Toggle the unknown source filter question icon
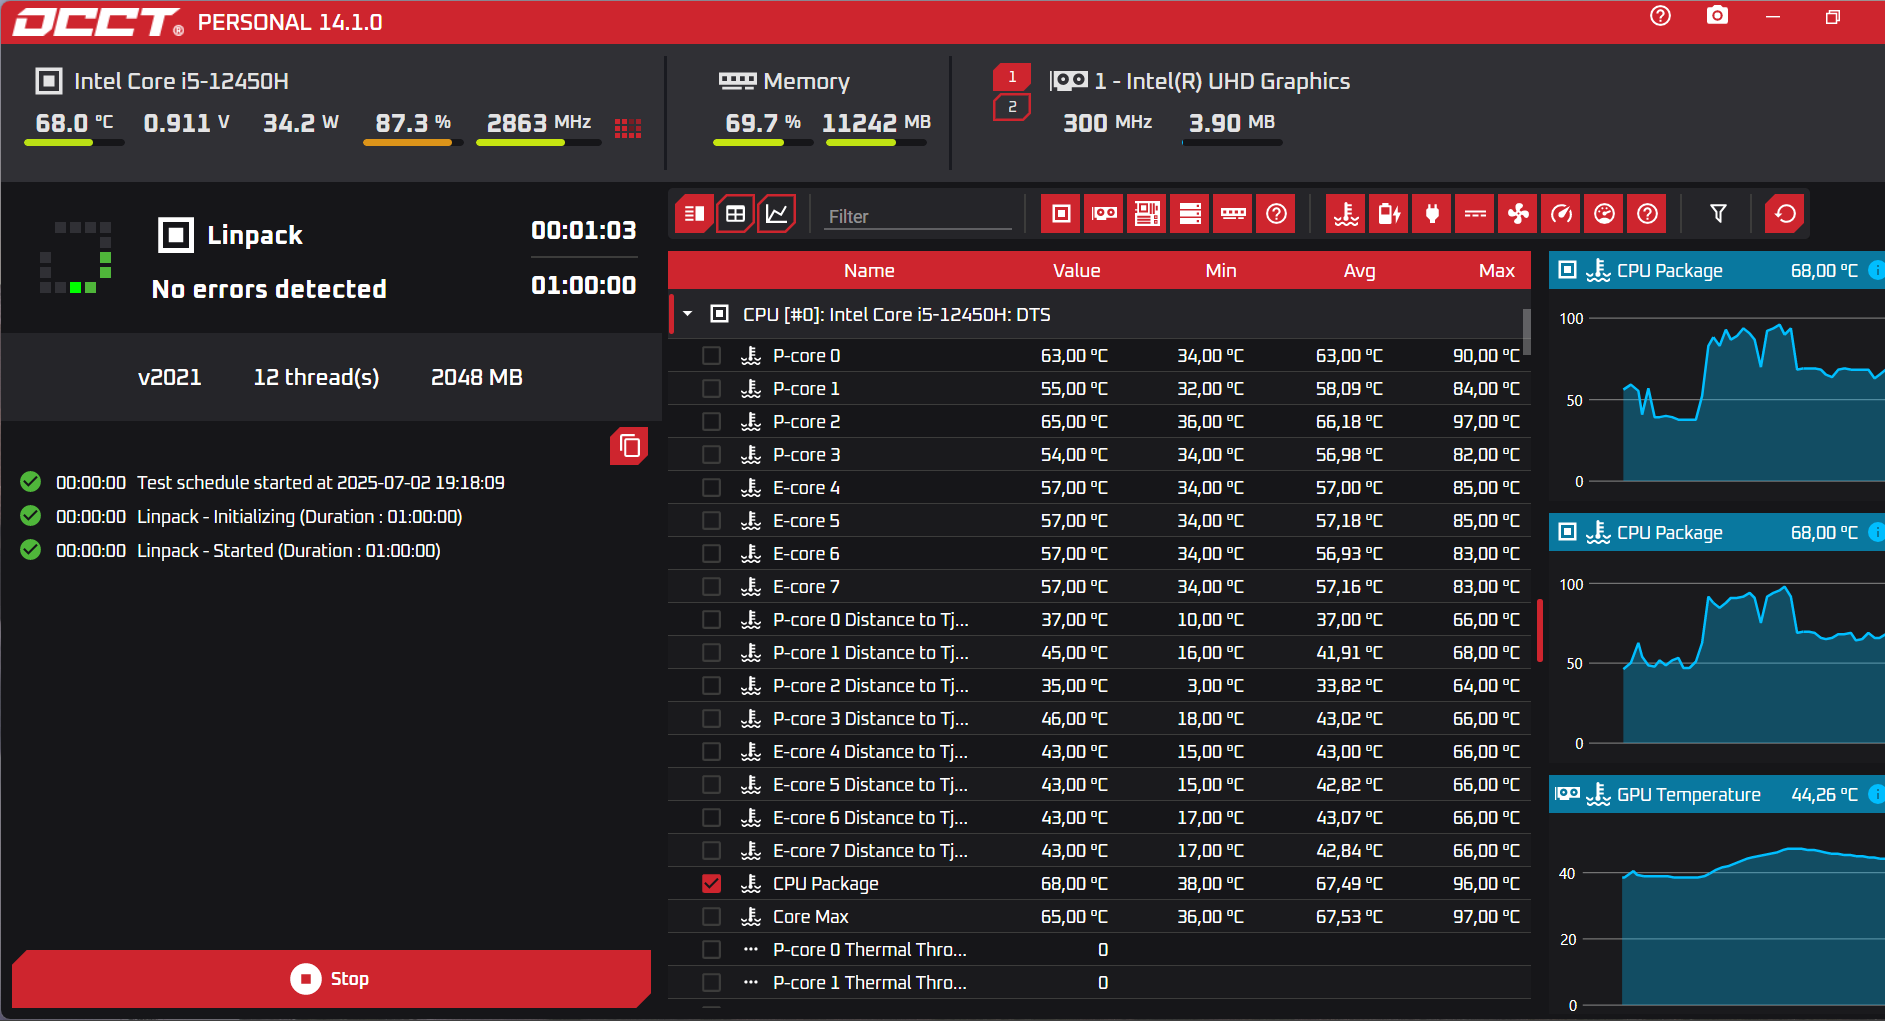The image size is (1885, 1021). point(1277,214)
